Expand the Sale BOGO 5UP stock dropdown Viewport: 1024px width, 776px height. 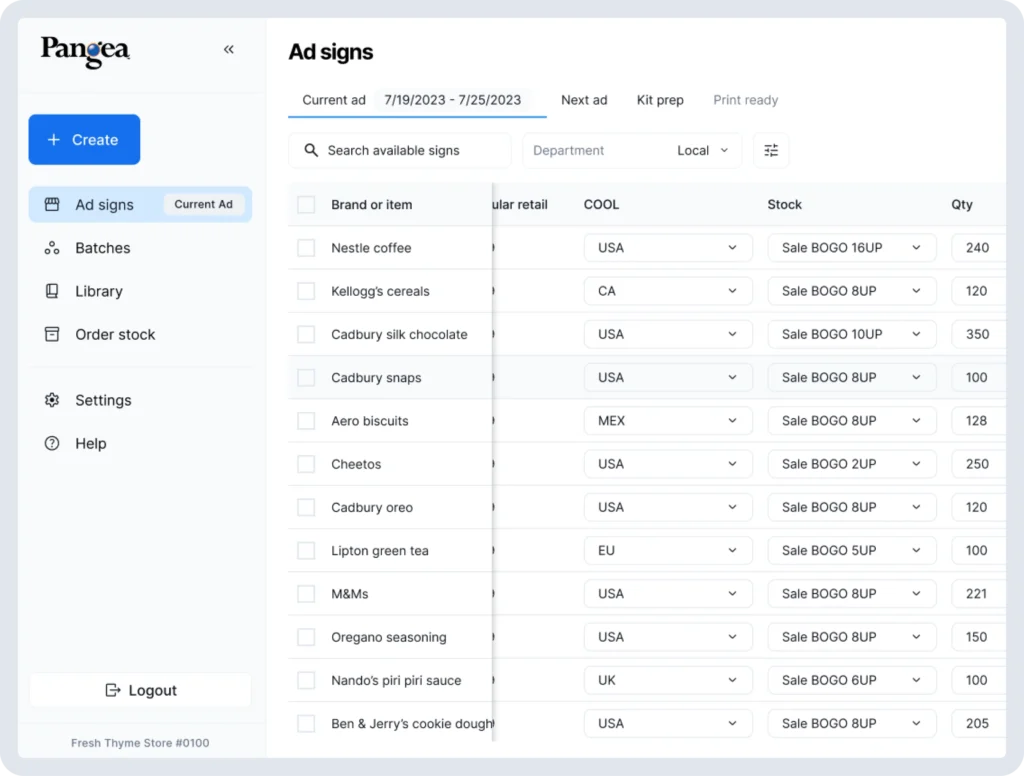(852, 551)
